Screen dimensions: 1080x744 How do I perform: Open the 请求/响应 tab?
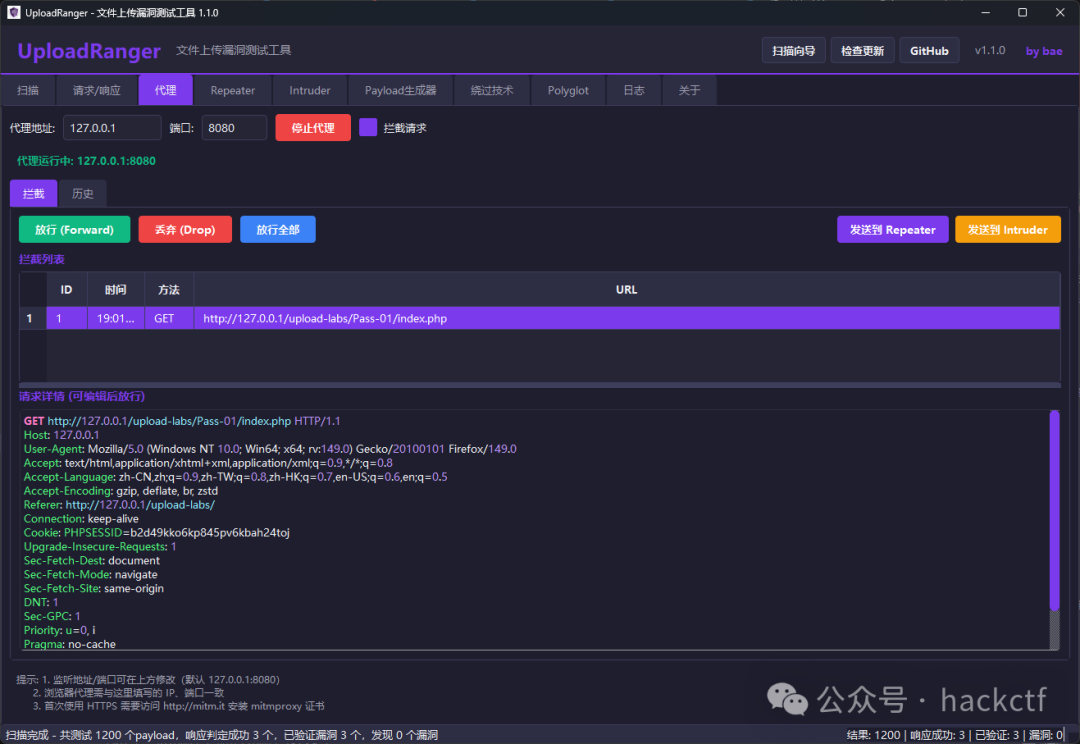coord(96,90)
